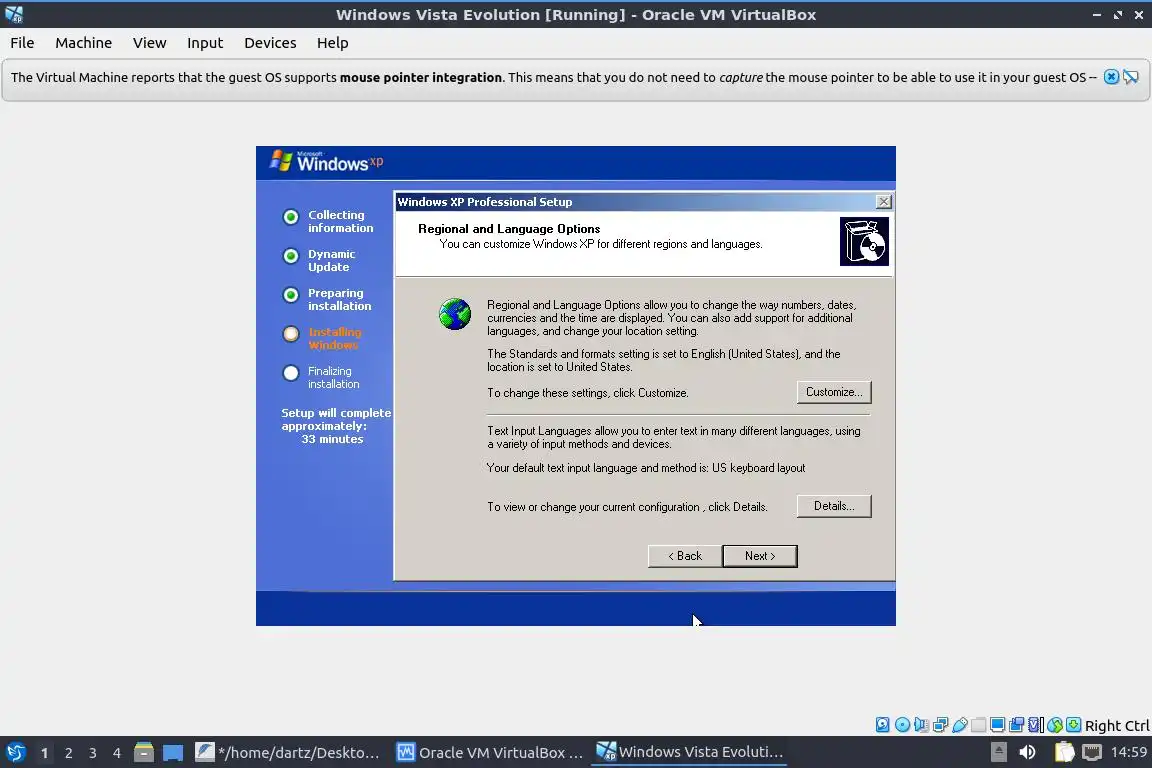Image resolution: width=1152 pixels, height=768 pixels.
Task: Click the Right Ctrl host key label
Action: click(x=1117, y=725)
